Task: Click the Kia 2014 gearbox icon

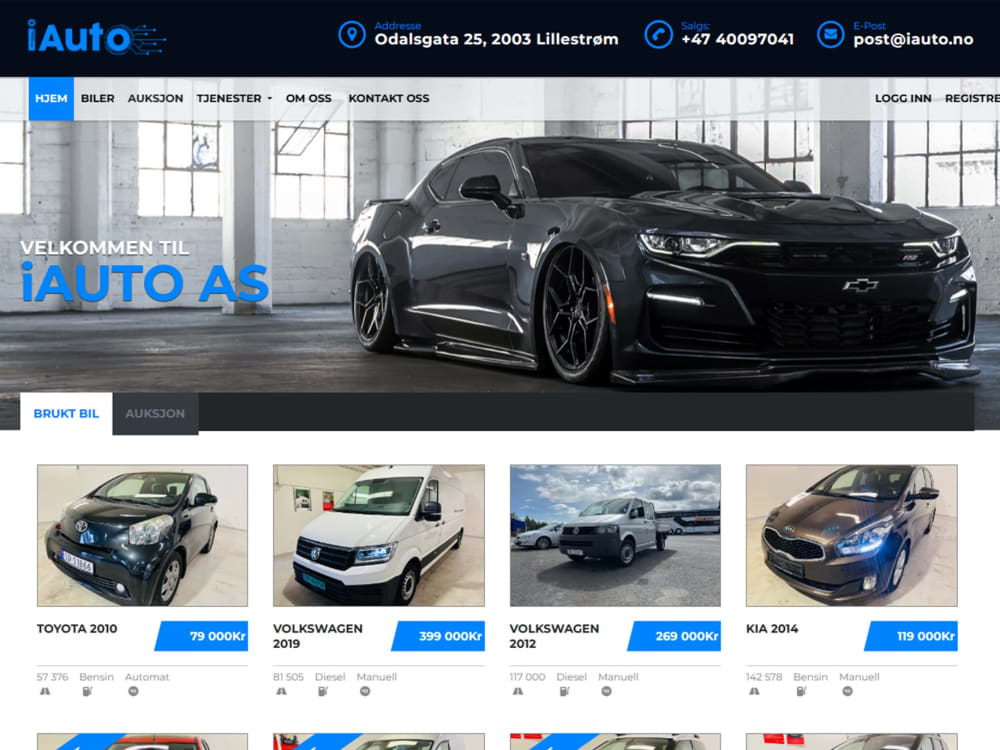Action: [848, 691]
